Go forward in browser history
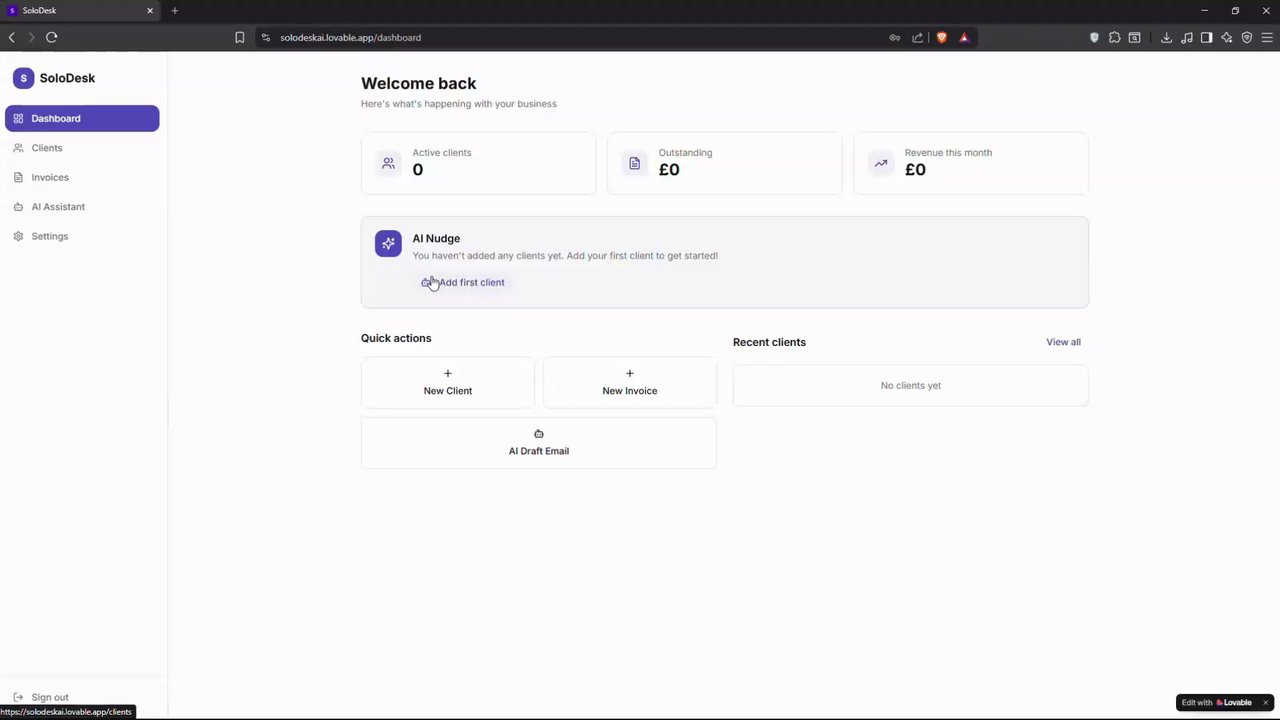The height and width of the screenshot is (720, 1280). tap(31, 37)
